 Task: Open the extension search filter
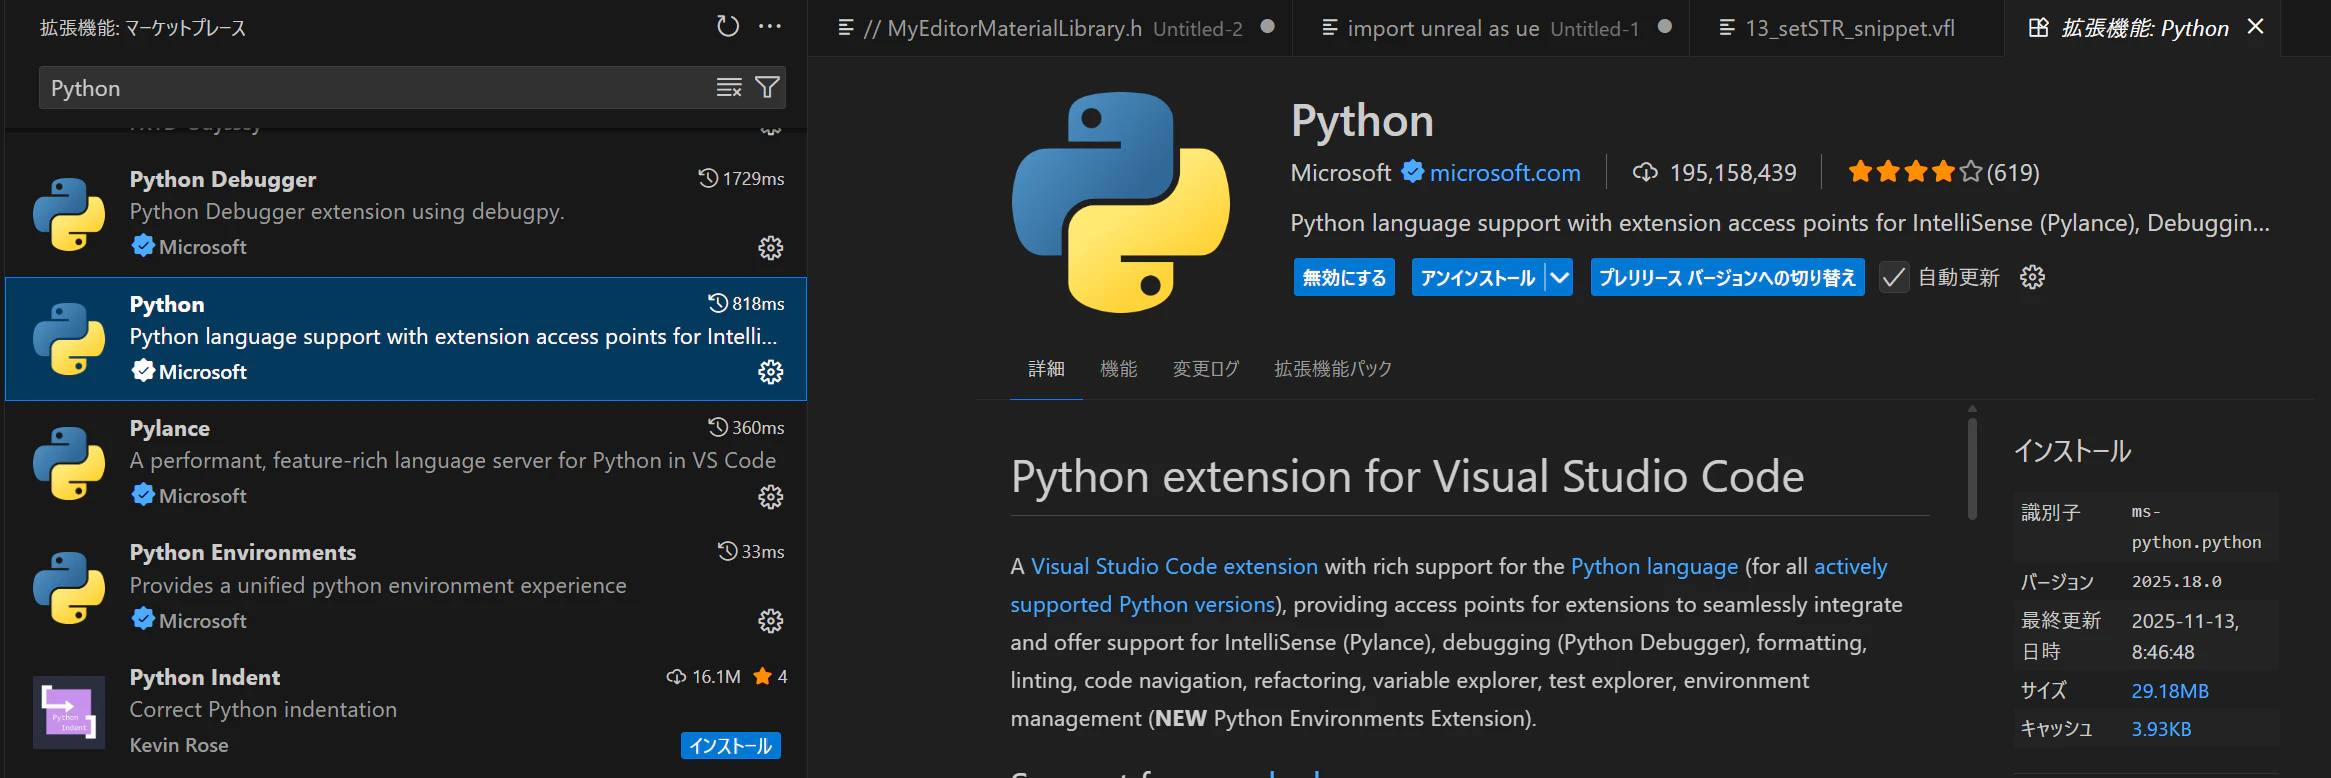[767, 88]
